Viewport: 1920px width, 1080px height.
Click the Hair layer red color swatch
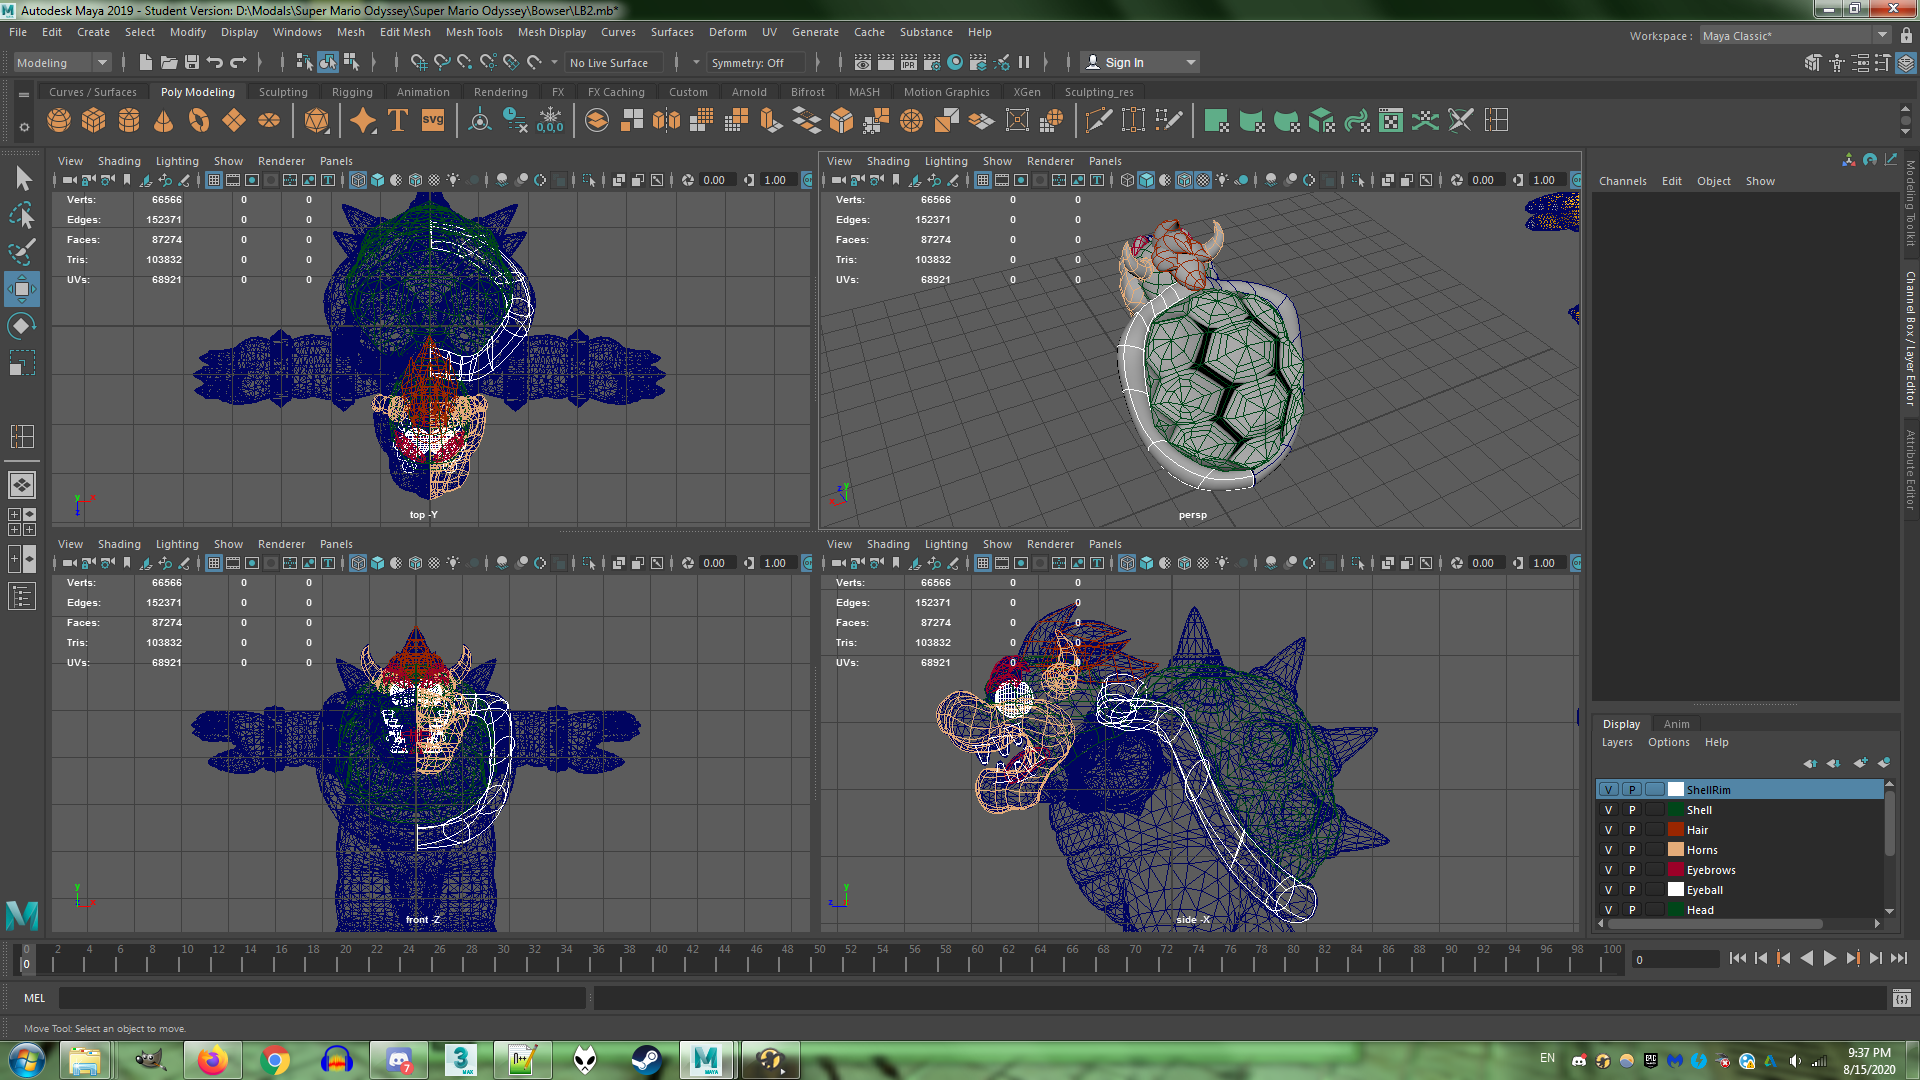[x=1676, y=829]
